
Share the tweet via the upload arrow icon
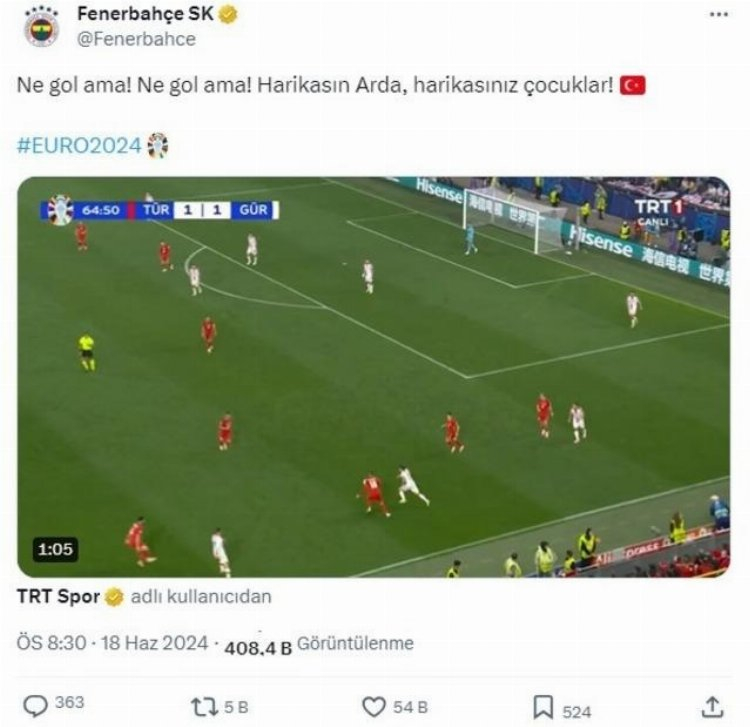point(712,707)
